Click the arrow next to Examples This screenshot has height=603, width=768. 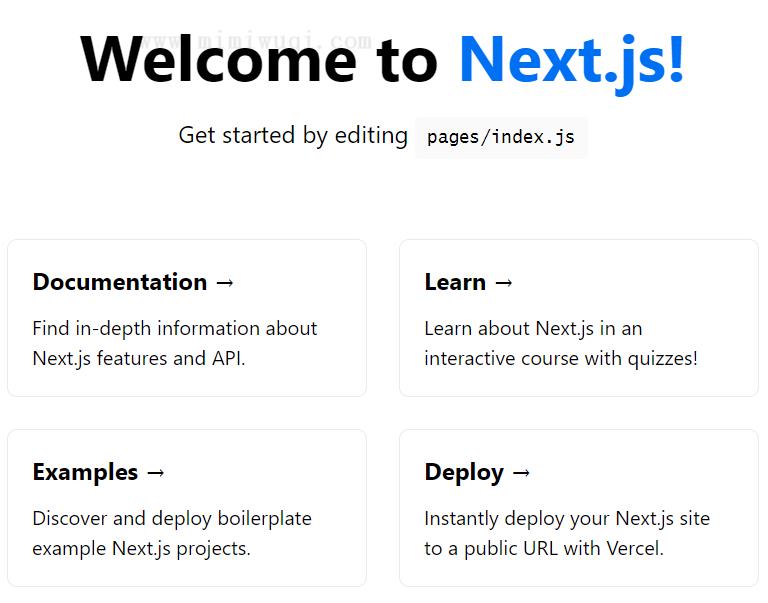(156, 473)
